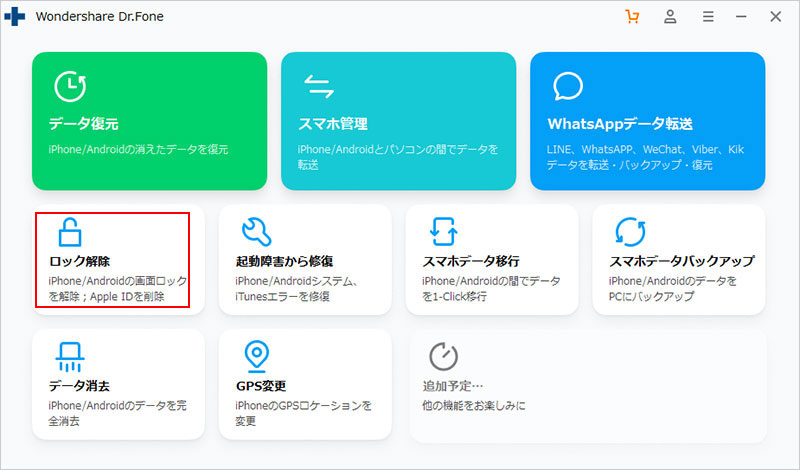Image resolution: width=800 pixels, height=470 pixels.
Task: Click 'iTunesエラーを修復' description text
Action: click(282, 296)
